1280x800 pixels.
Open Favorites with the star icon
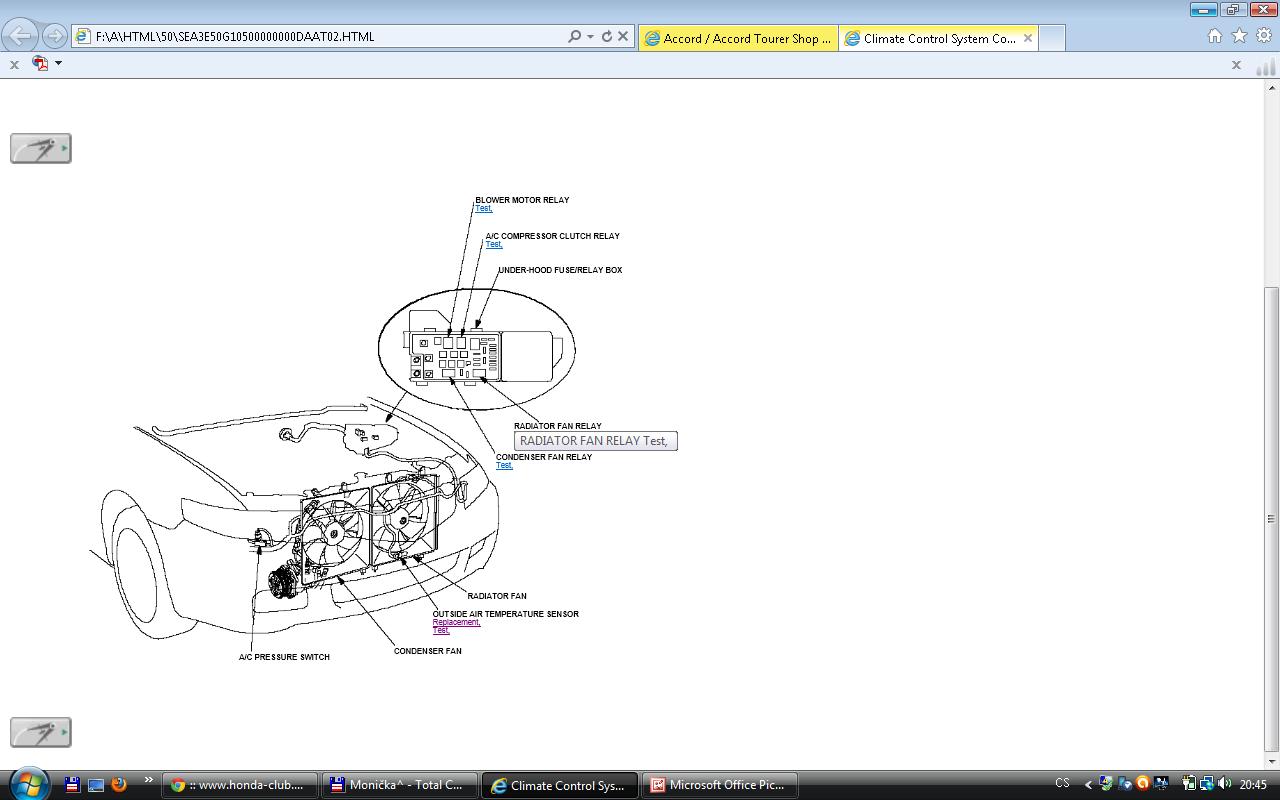(1239, 36)
